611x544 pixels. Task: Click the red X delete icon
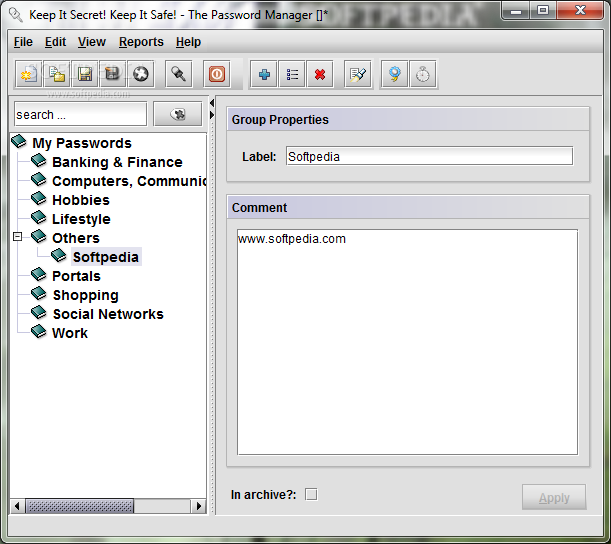(320, 74)
